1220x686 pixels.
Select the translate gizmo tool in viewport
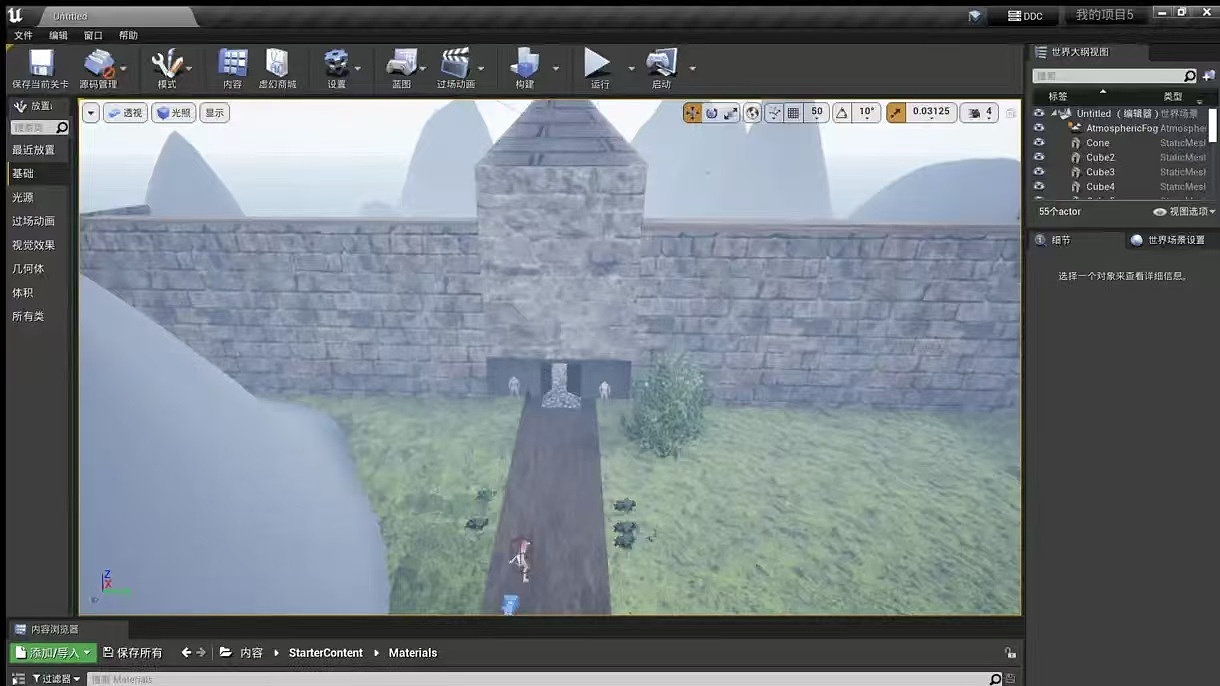[692, 113]
